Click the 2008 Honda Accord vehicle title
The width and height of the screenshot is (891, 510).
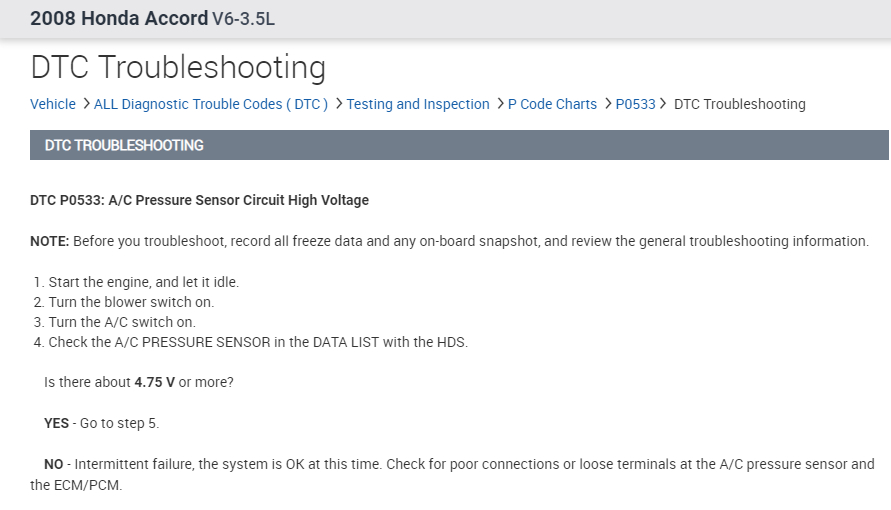coord(118,19)
